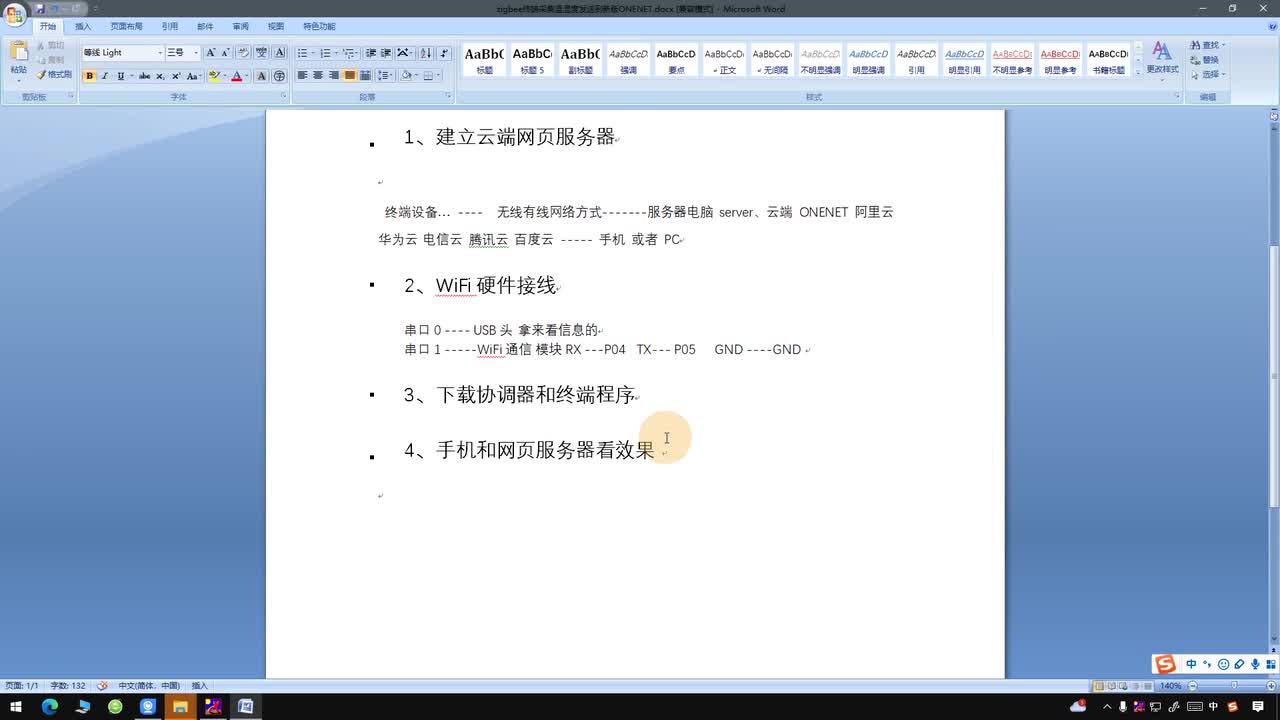Align text left
Screen dimensions: 1280x720
(x=302, y=76)
